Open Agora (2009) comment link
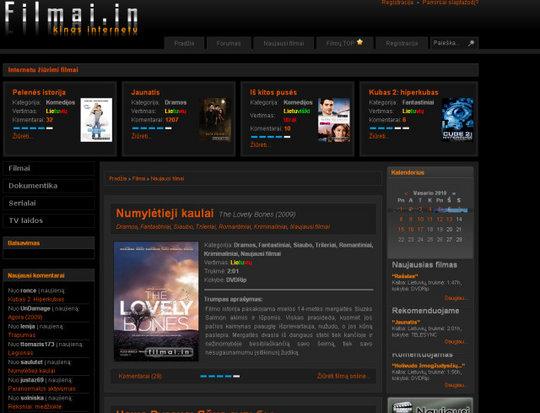 tap(25, 317)
